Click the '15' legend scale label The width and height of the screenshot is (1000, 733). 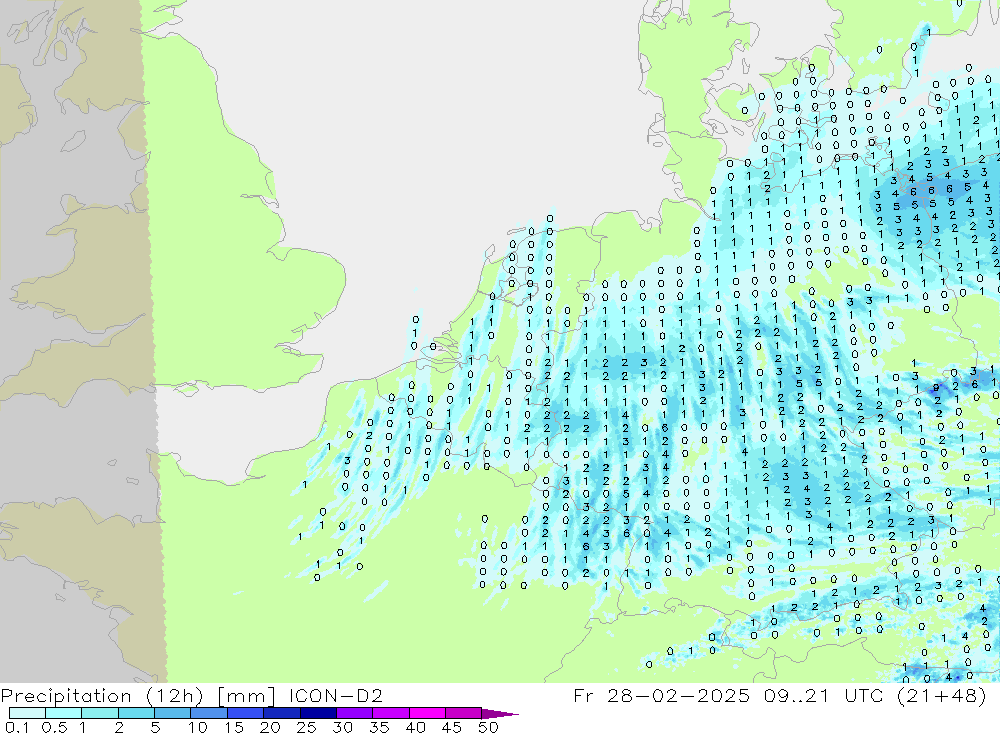coord(234,727)
